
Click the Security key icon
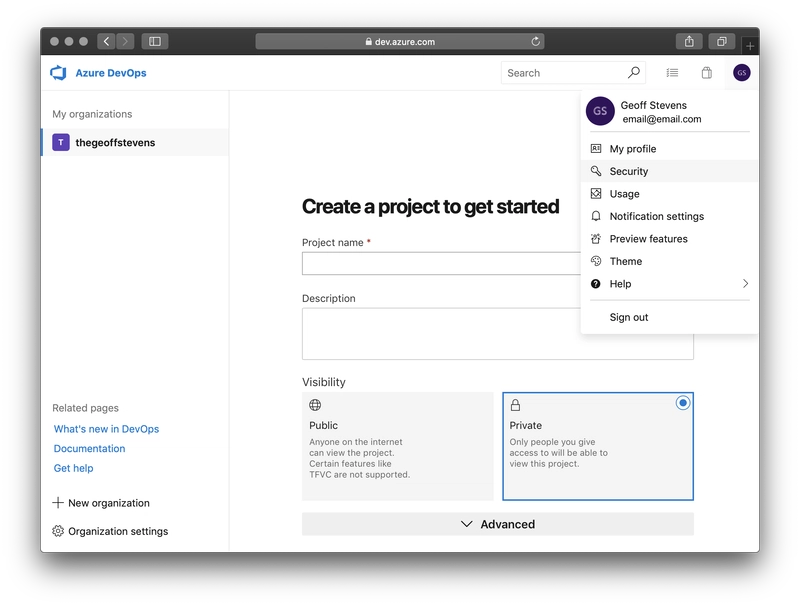595,171
